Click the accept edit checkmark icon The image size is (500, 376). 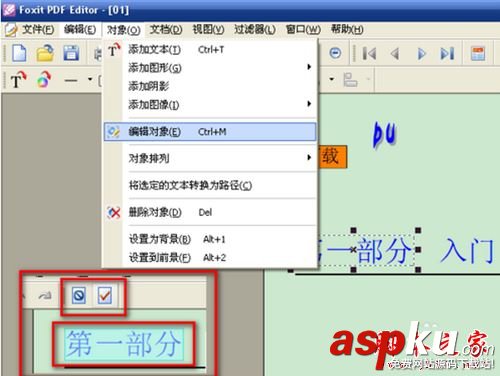pos(105,295)
